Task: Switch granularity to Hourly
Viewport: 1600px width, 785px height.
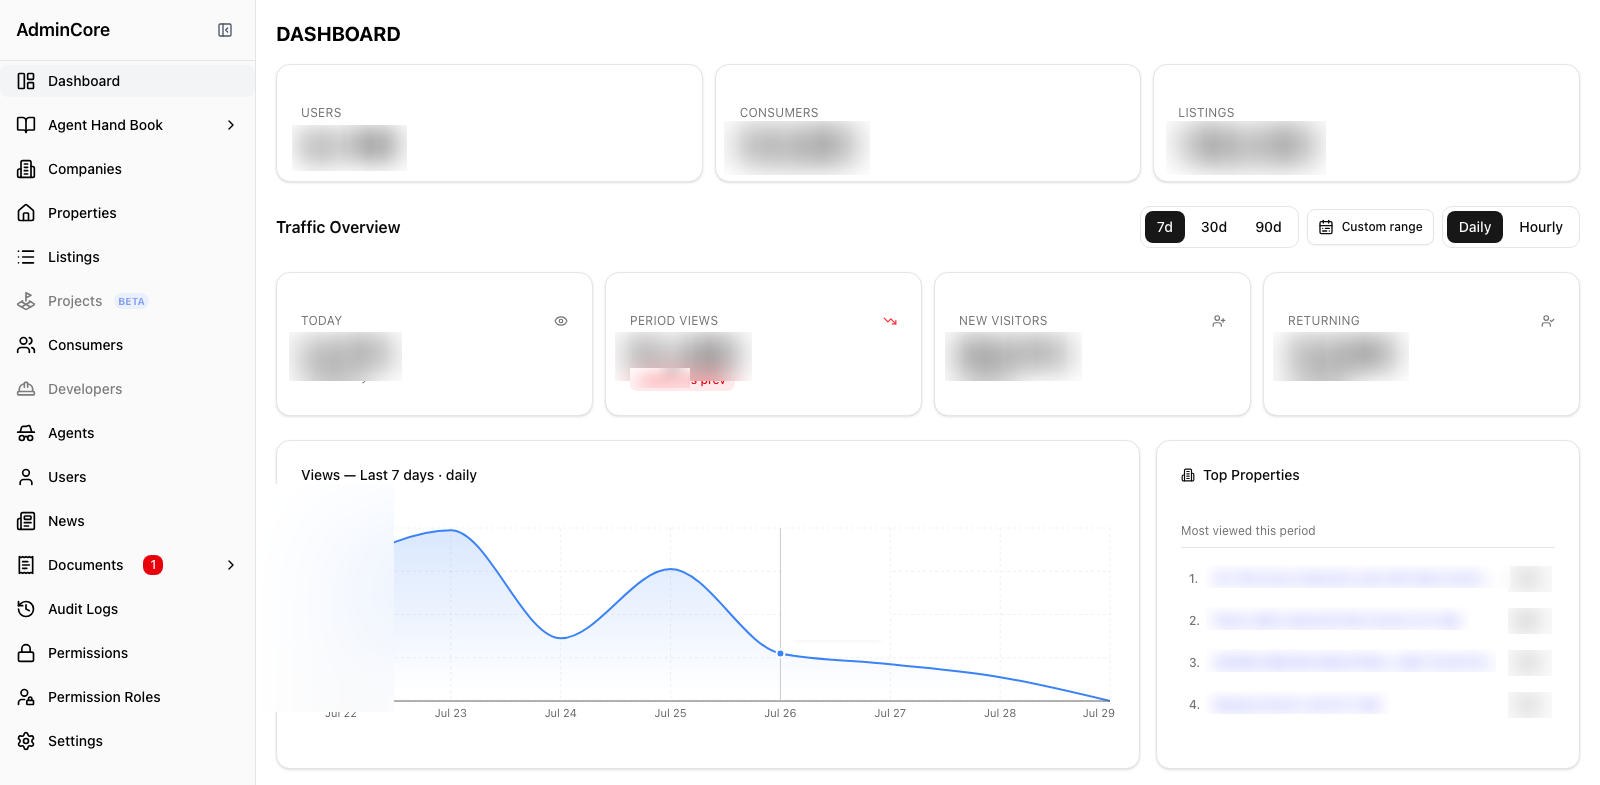Action: pyautogui.click(x=1541, y=227)
